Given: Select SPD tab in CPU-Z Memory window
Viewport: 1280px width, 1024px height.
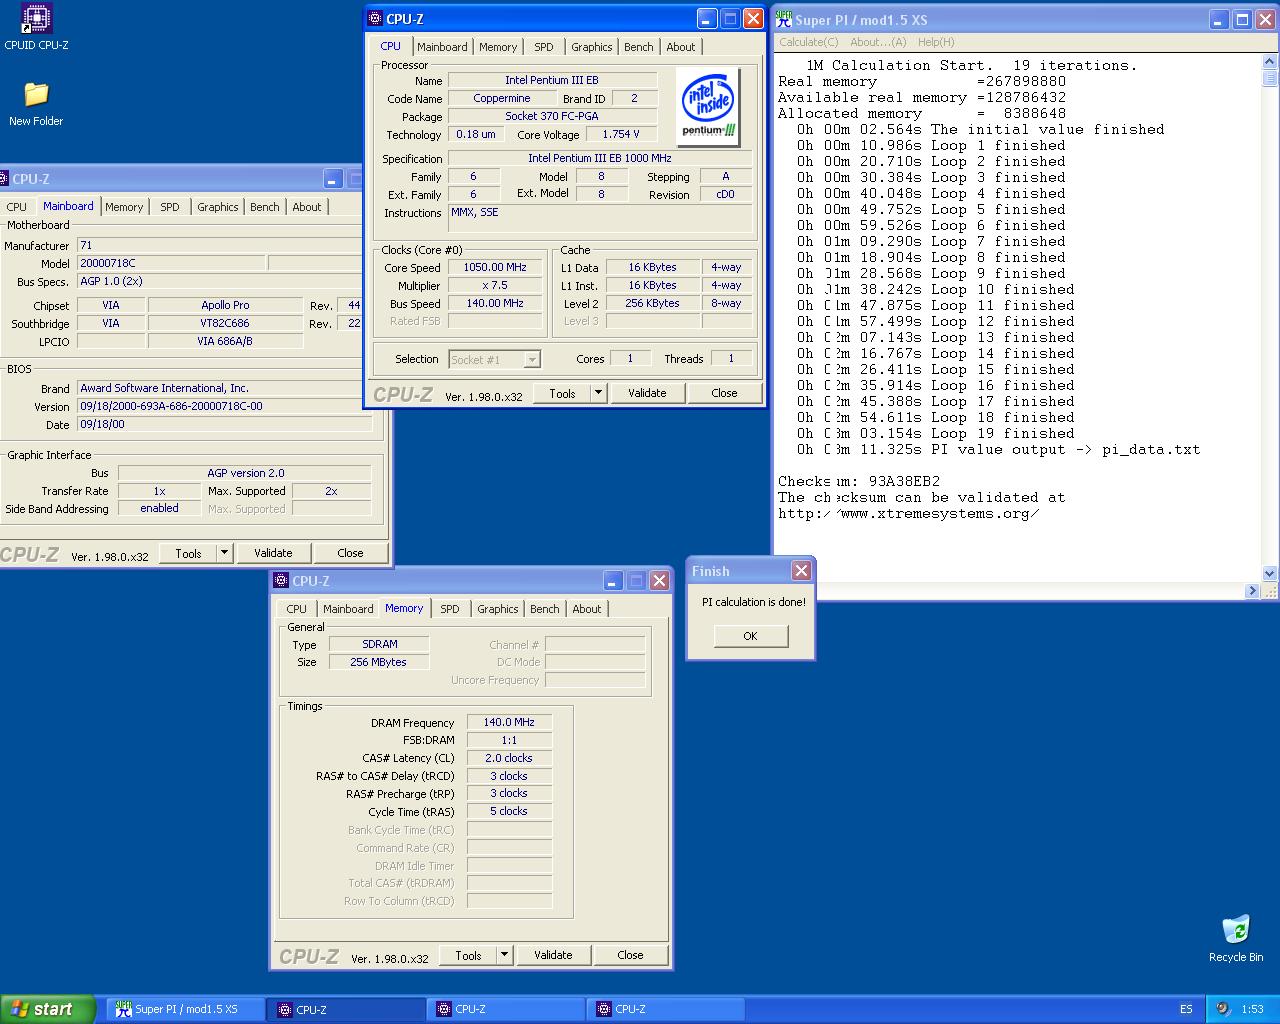Looking at the screenshot, I should click(x=450, y=609).
